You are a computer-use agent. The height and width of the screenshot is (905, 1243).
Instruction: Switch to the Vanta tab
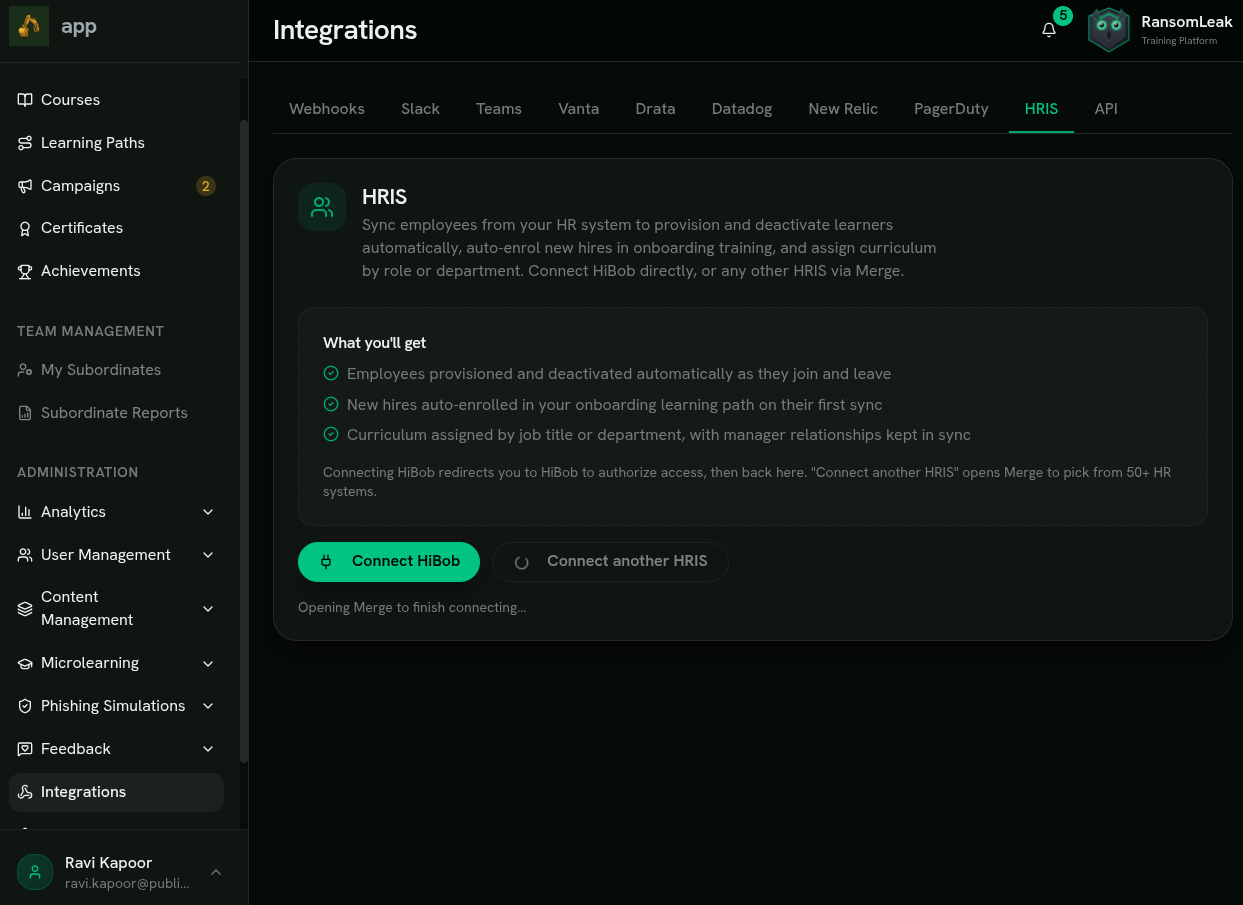click(579, 109)
